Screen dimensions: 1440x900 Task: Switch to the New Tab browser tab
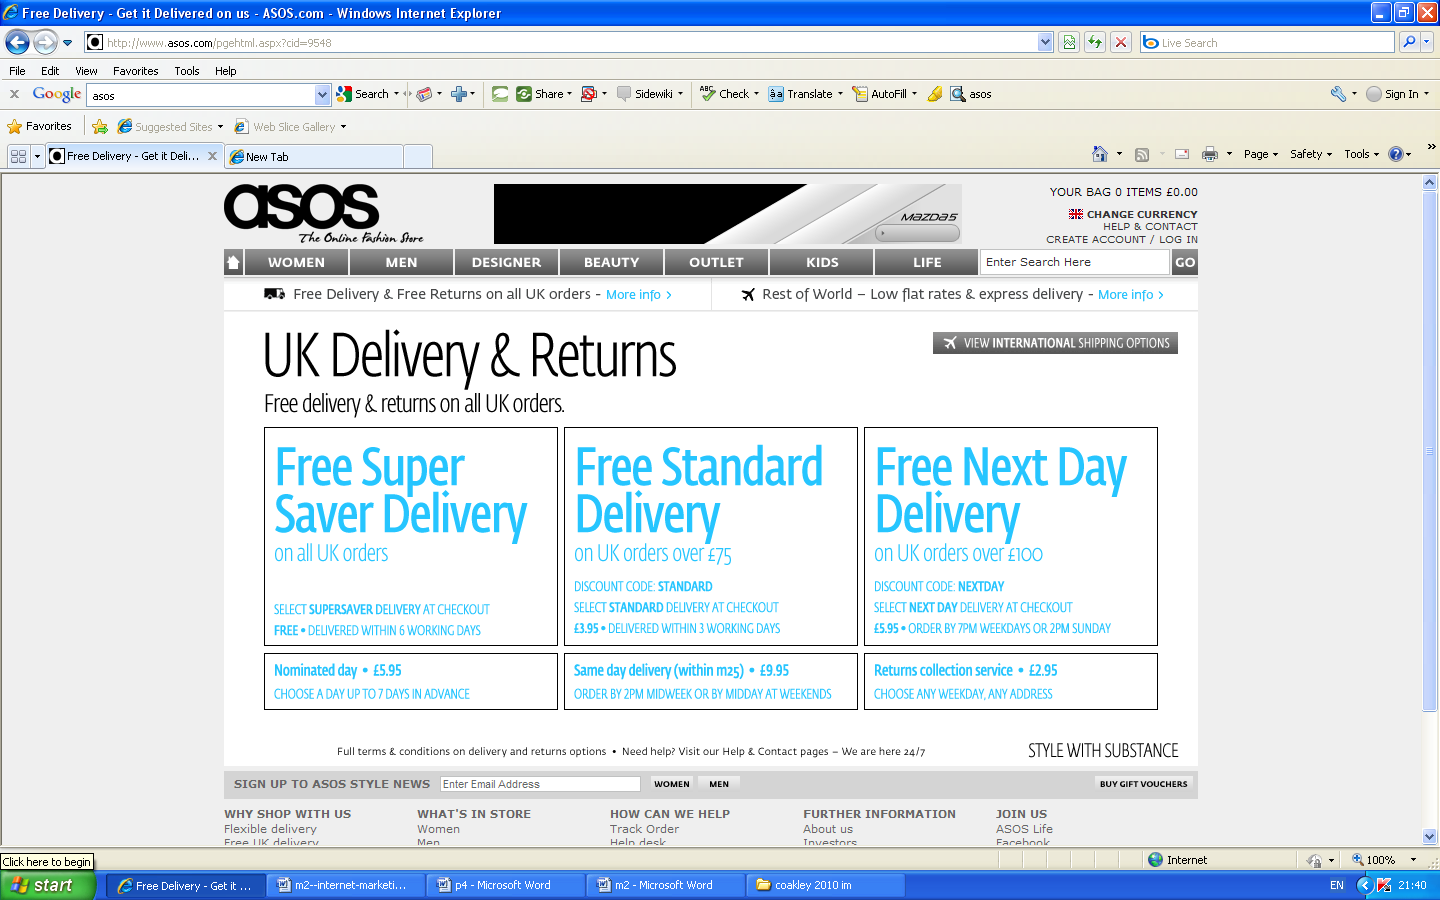pos(315,157)
